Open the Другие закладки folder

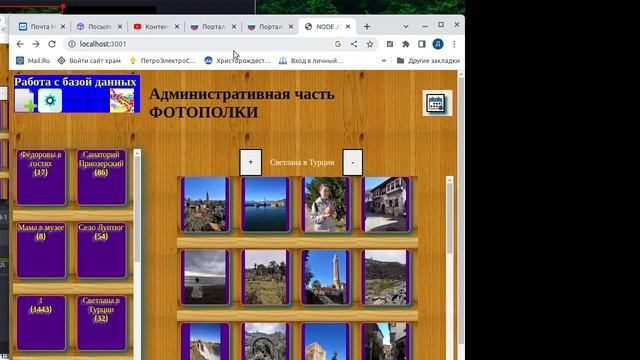(x=428, y=60)
